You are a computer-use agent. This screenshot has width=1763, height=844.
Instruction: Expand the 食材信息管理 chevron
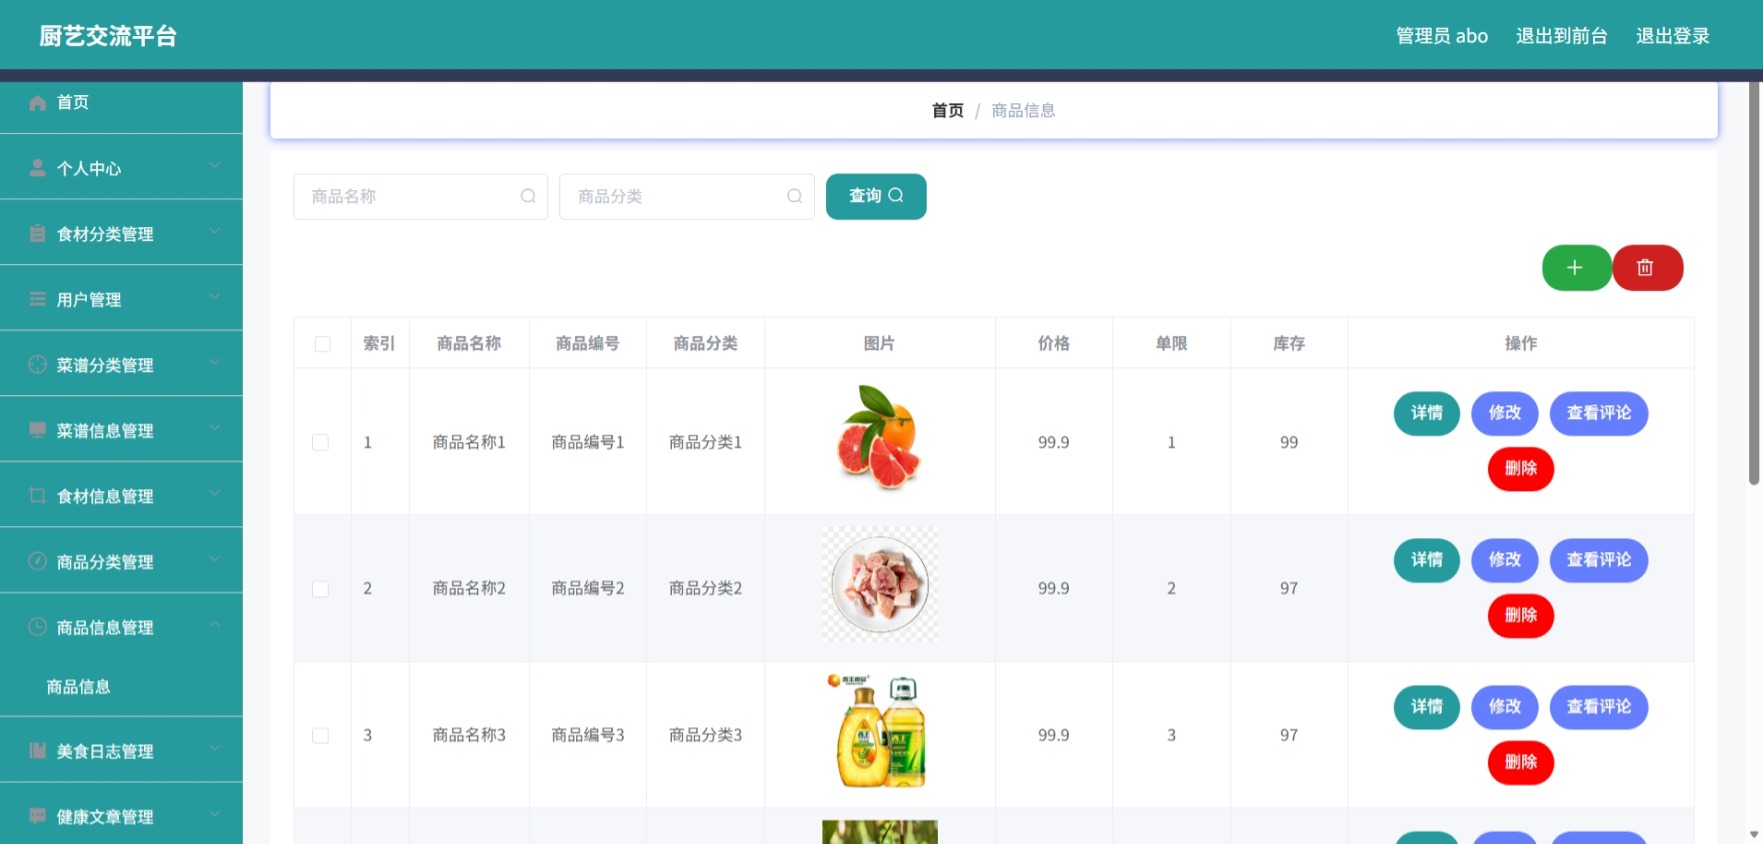pyautogui.click(x=215, y=493)
